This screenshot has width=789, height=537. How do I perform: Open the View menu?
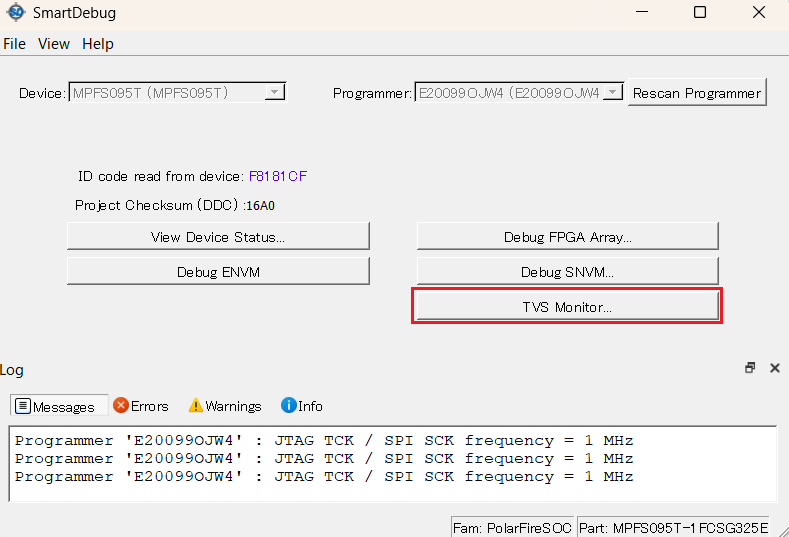54,44
